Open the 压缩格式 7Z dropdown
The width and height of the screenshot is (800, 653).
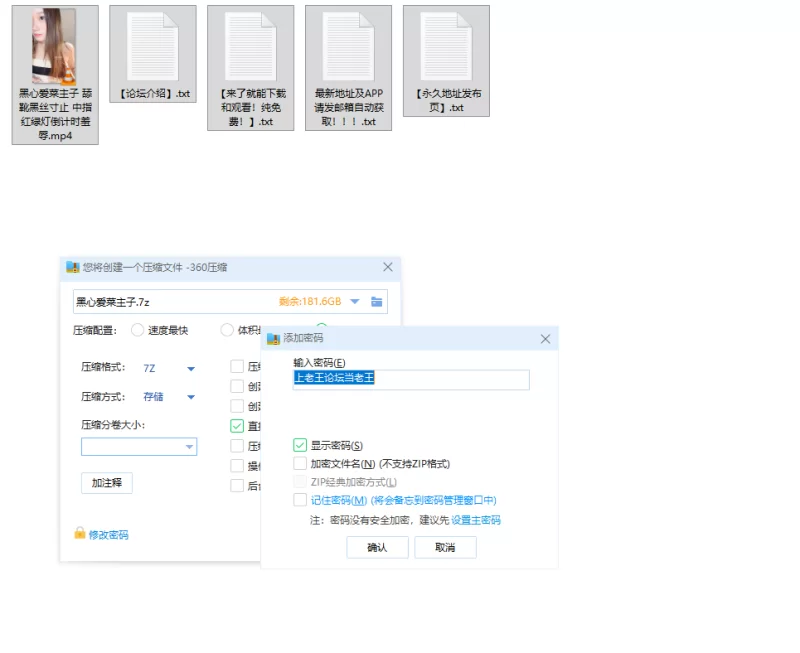(x=190, y=368)
